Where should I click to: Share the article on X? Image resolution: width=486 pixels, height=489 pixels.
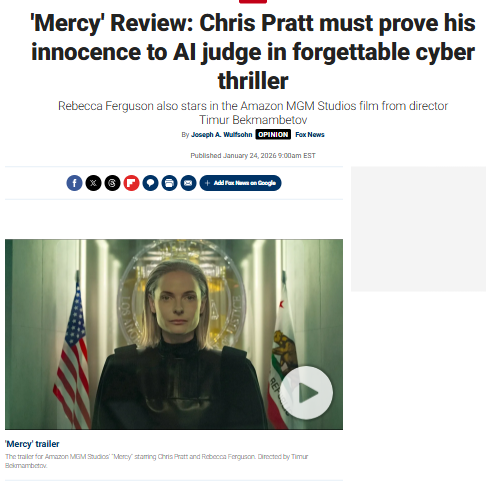tap(93, 183)
